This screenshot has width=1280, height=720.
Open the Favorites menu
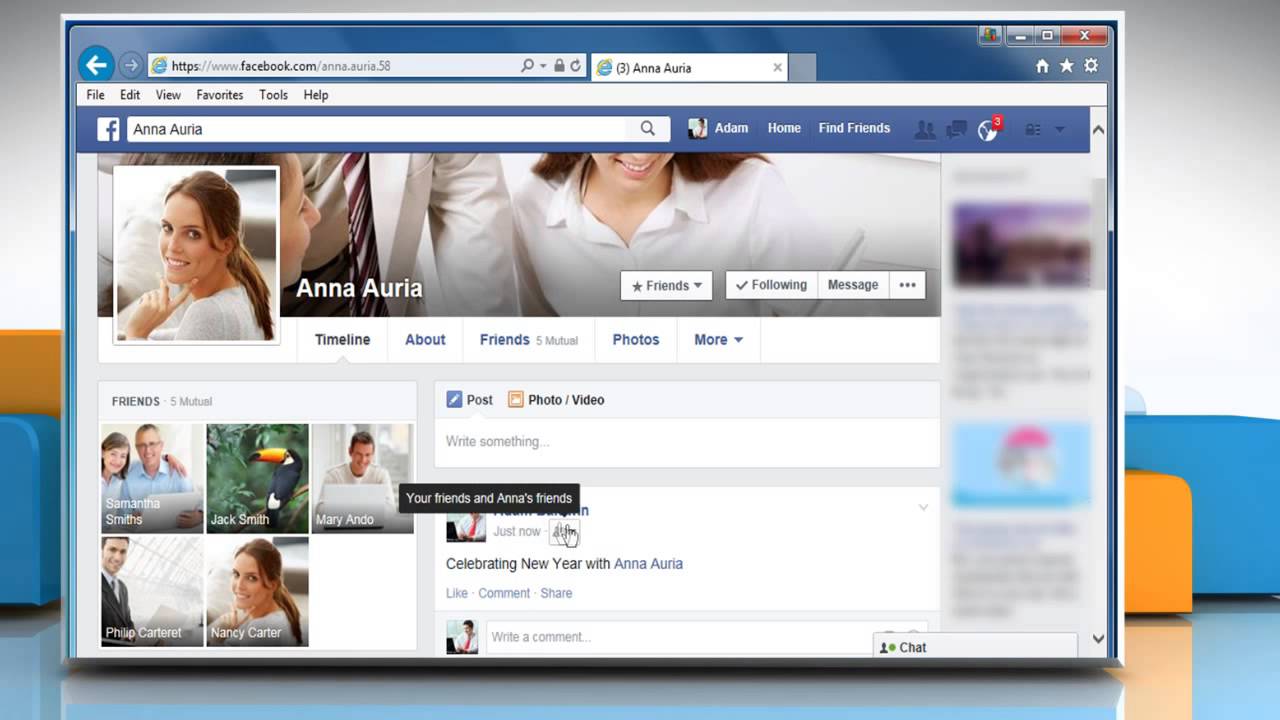pyautogui.click(x=220, y=95)
